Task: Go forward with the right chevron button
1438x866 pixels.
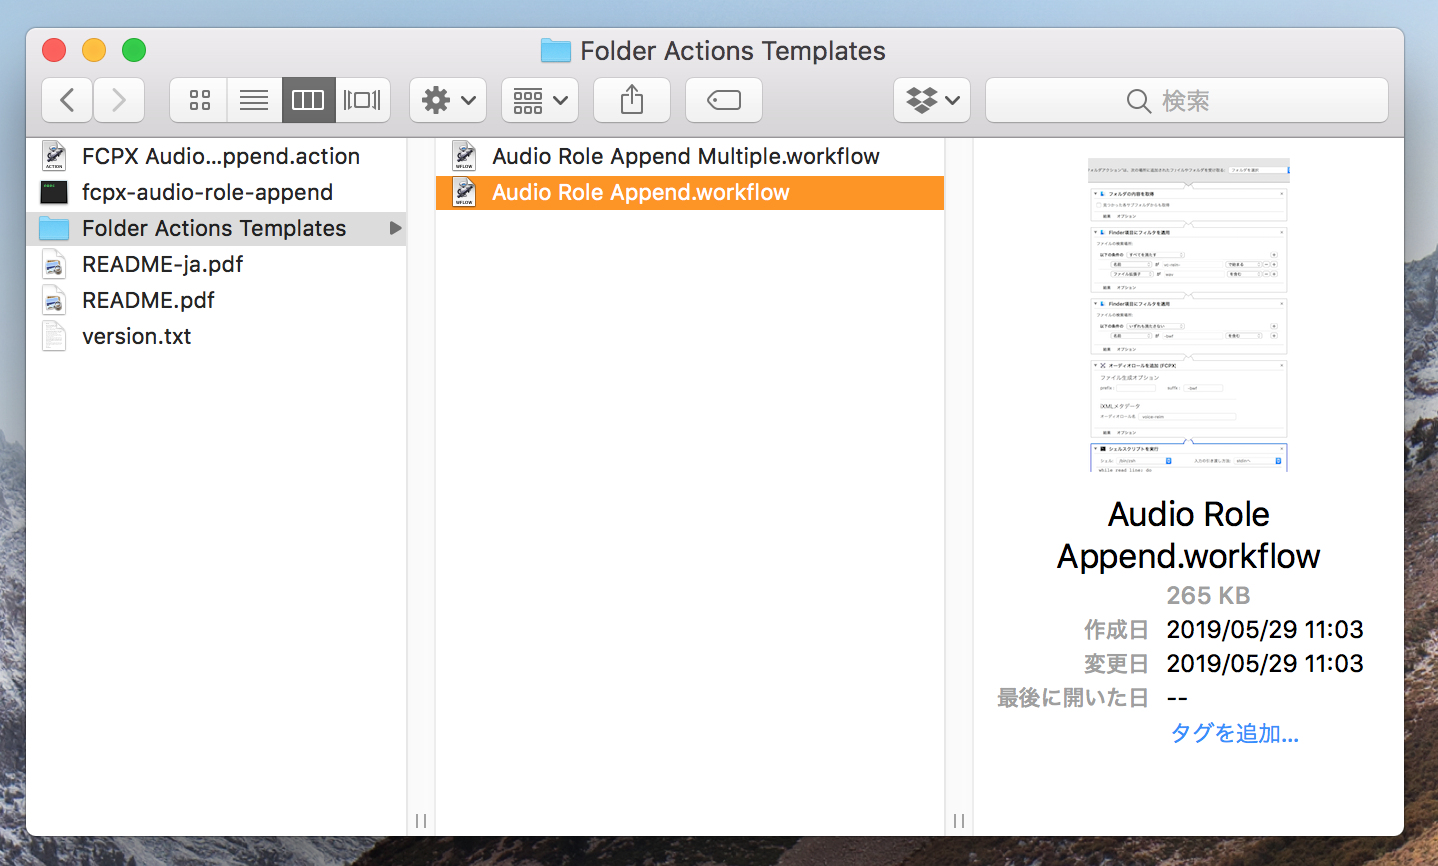Action: 119,100
